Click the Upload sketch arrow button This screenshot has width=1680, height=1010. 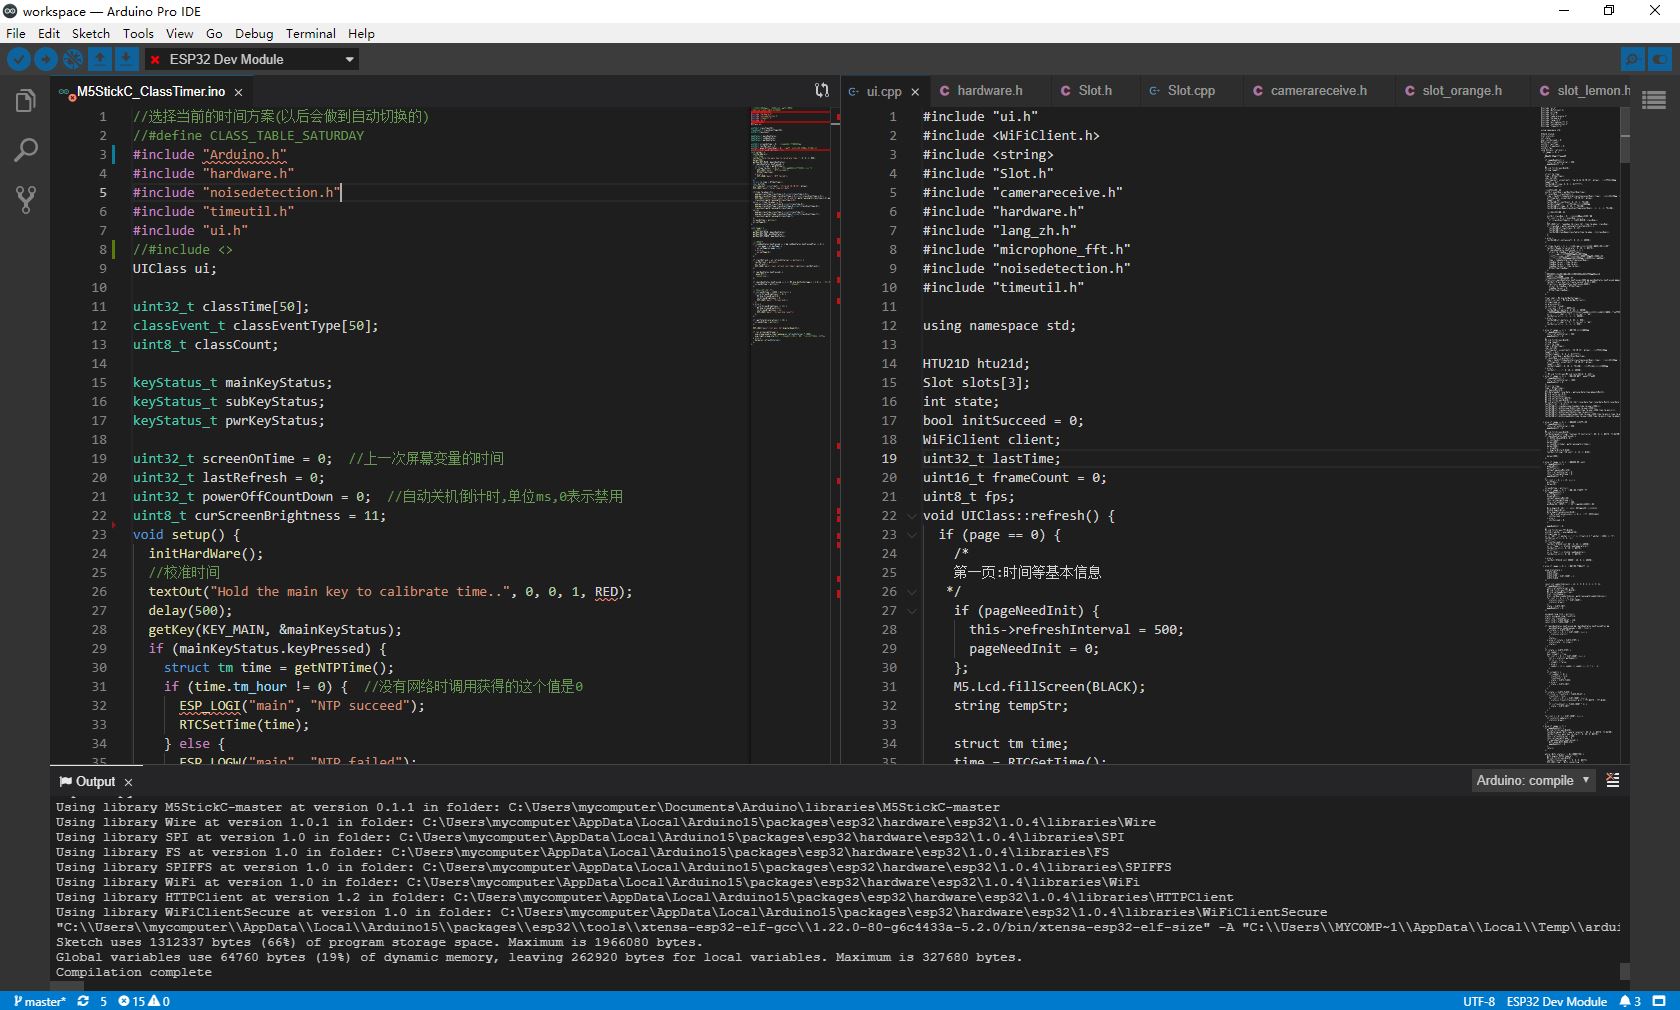tap(46, 59)
